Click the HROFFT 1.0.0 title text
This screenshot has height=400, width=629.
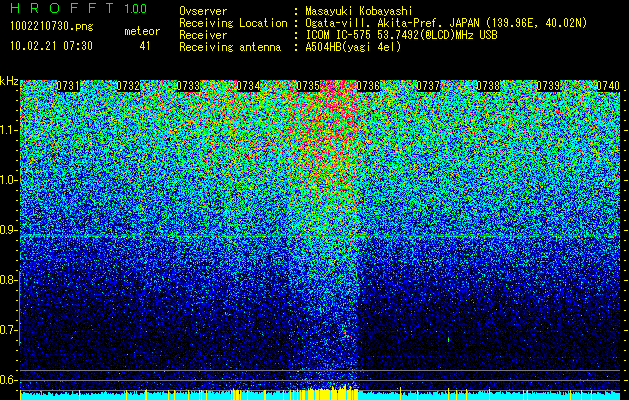79,8
